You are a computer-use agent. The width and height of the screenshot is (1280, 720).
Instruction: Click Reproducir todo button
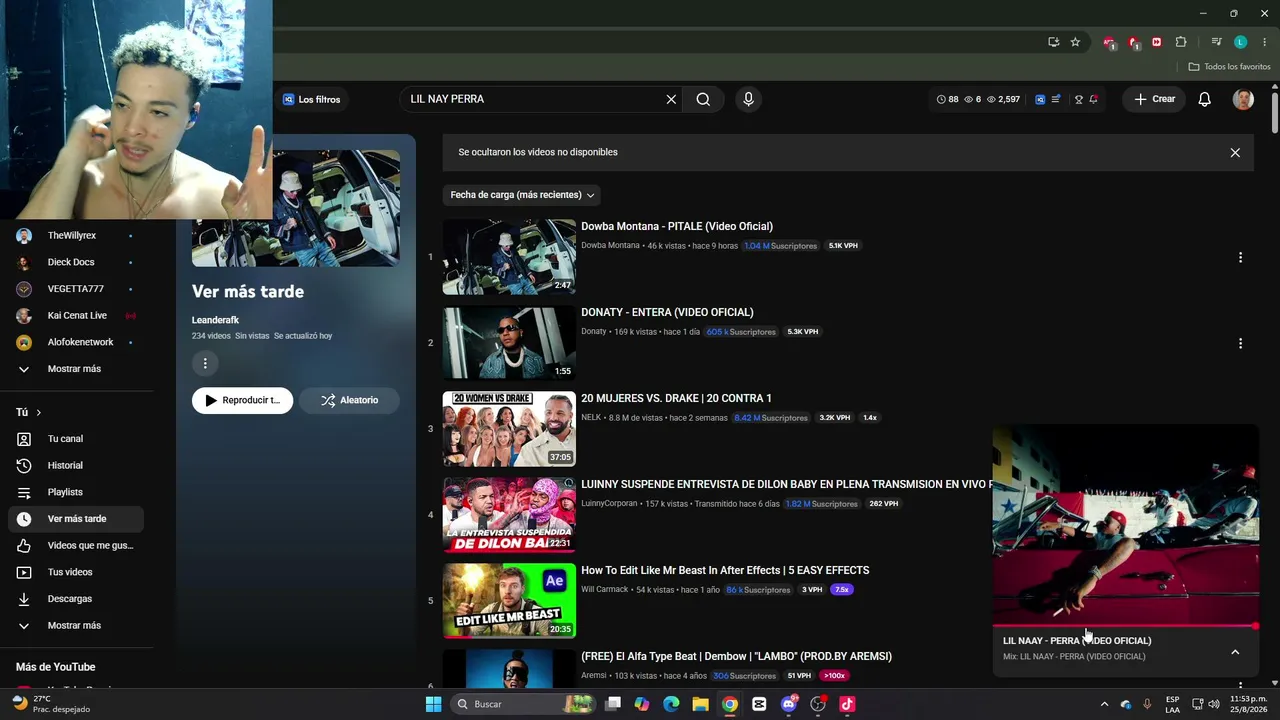coord(243,400)
